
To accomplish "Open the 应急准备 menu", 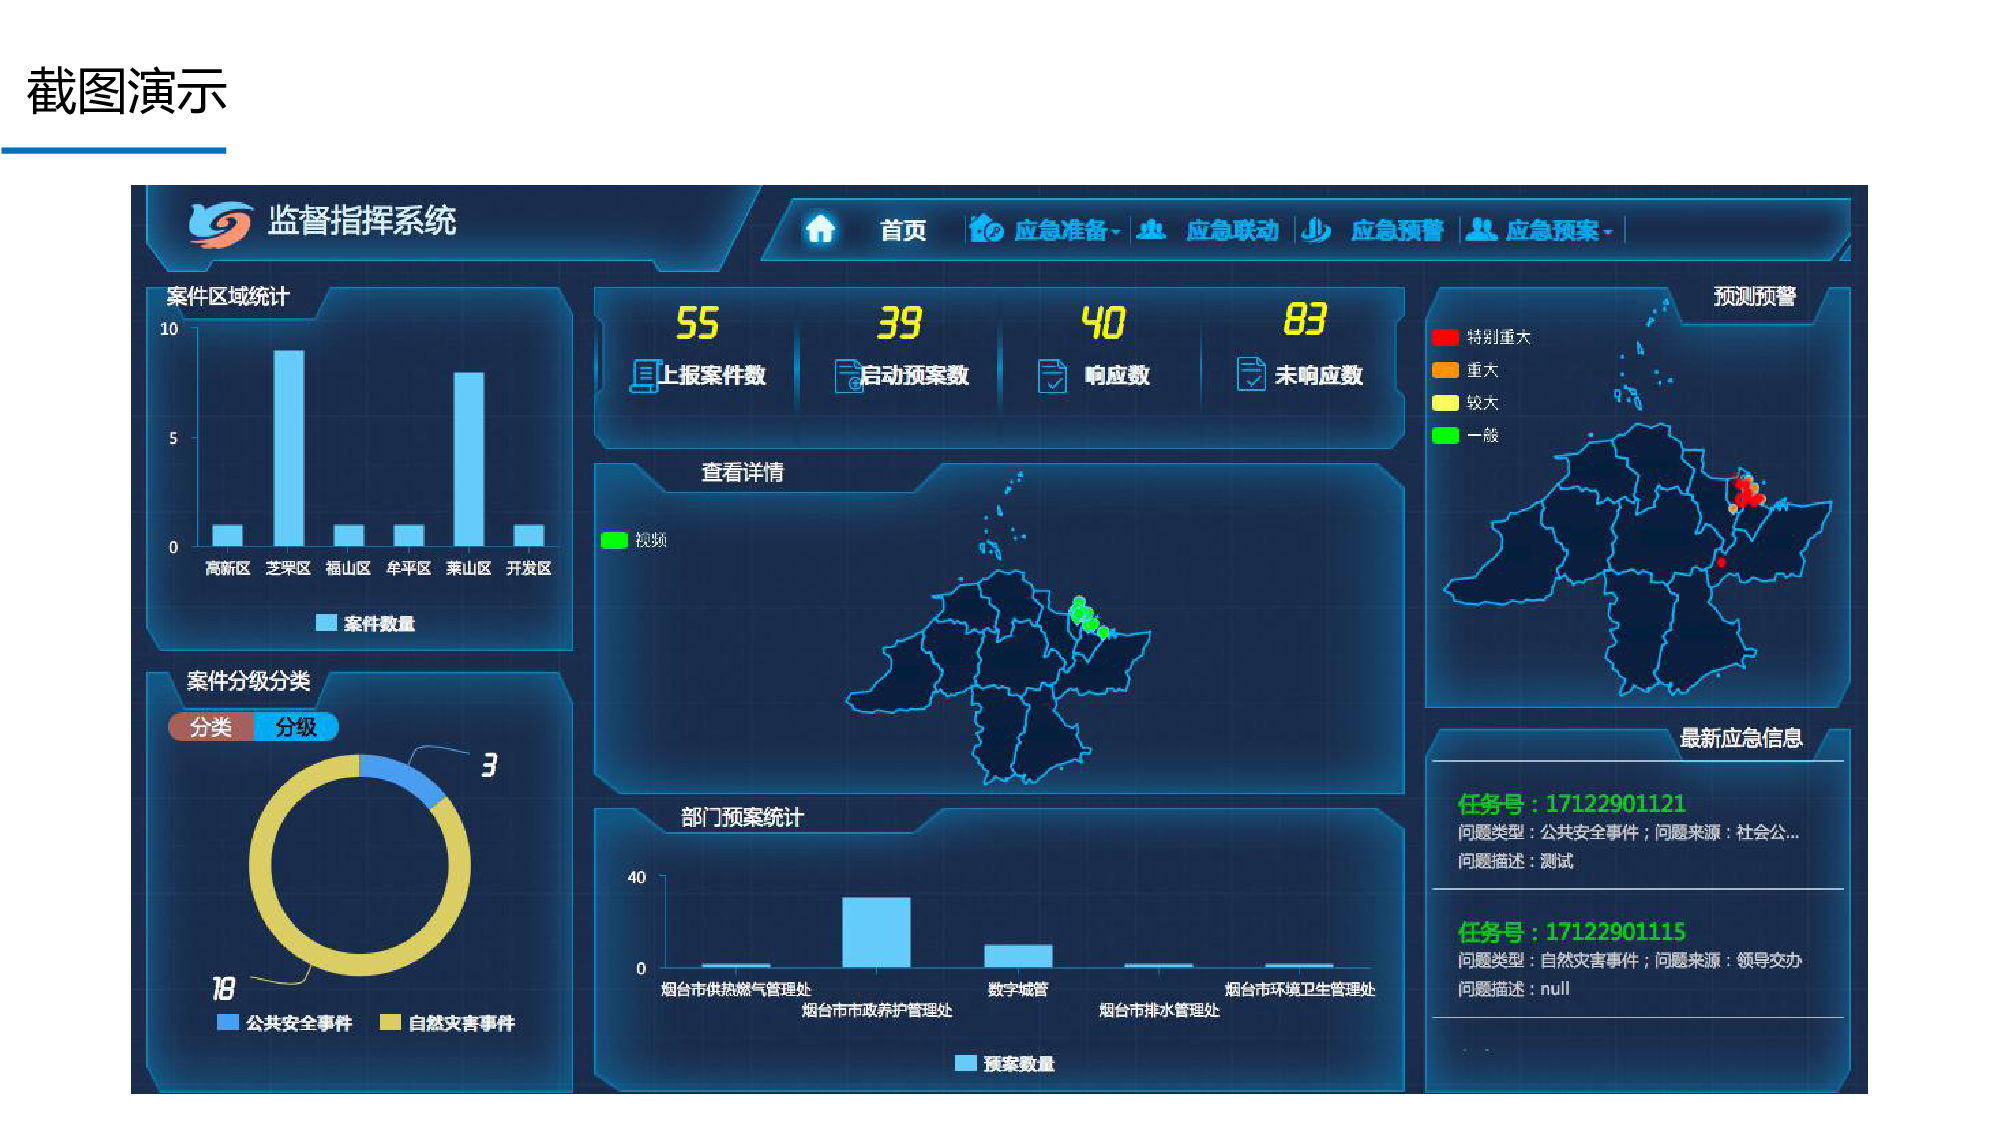I will point(1060,231).
